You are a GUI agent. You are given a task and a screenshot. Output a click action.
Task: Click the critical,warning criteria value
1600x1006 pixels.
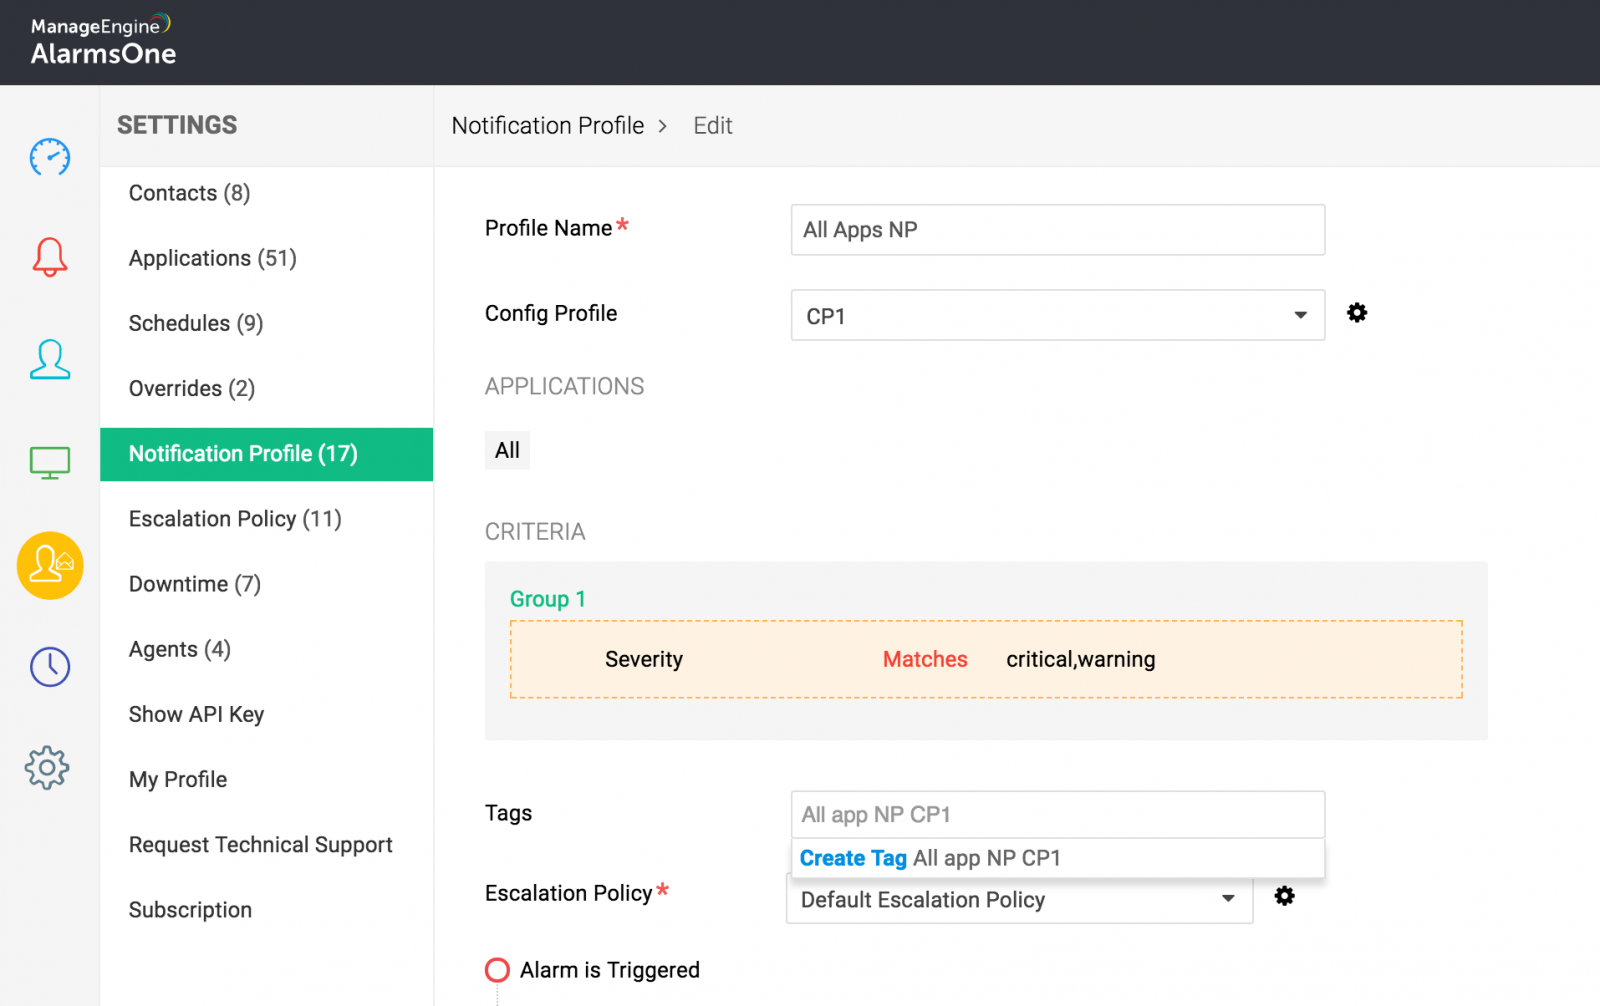[1081, 660]
